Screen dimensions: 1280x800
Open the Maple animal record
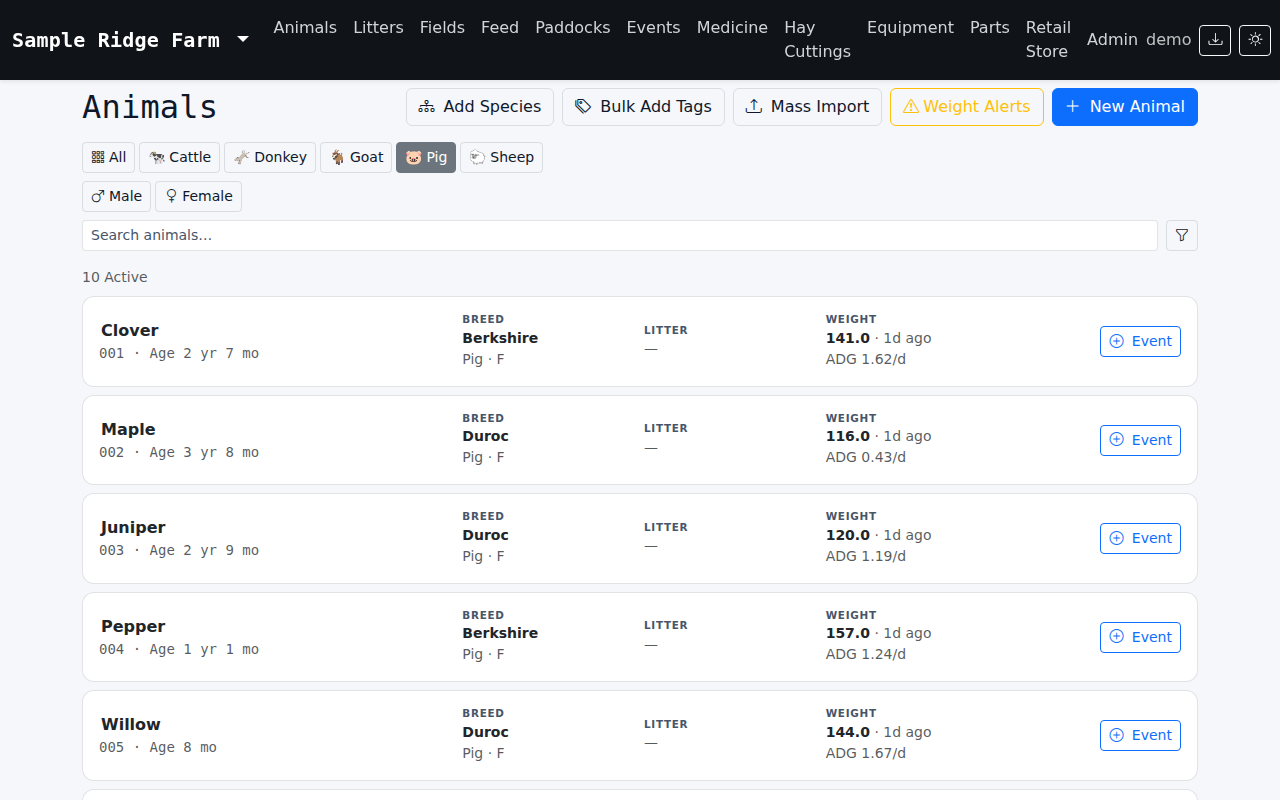tap(128, 429)
